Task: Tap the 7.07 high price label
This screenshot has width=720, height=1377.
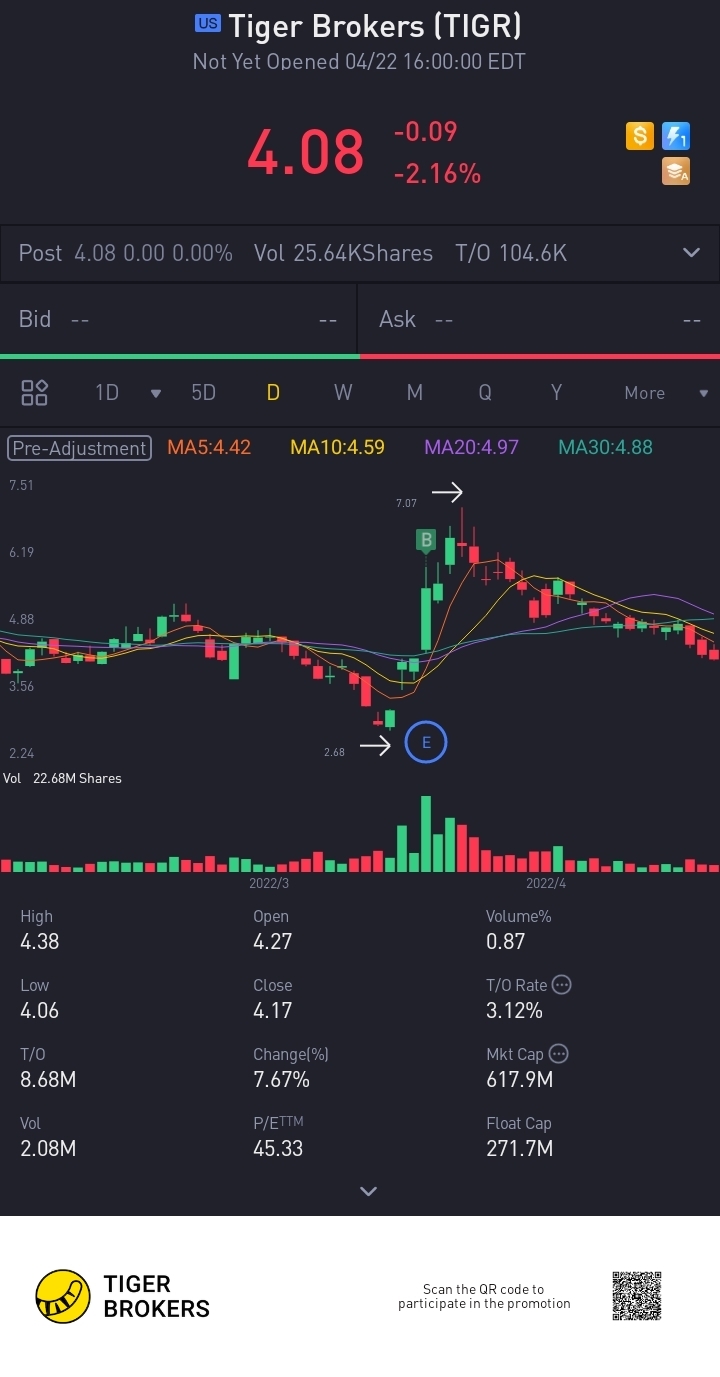Action: click(406, 504)
